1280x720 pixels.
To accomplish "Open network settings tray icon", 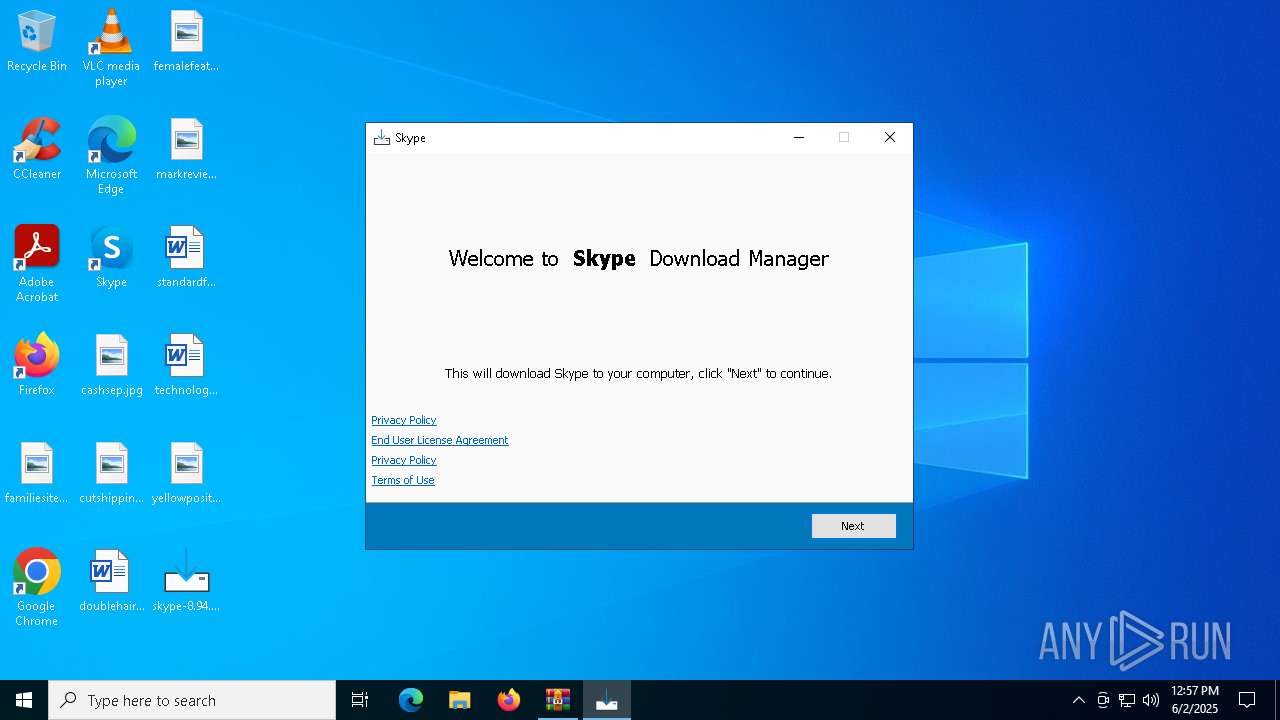I will 1127,700.
